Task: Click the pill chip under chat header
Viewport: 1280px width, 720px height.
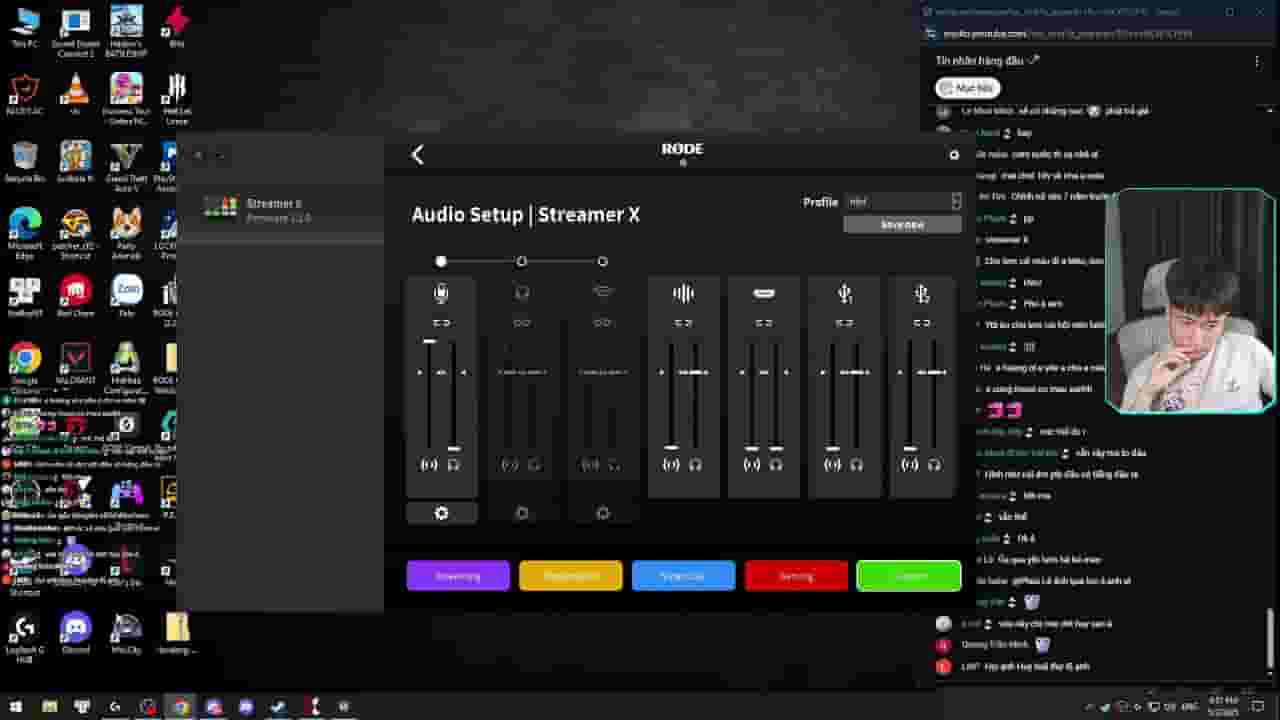Action: coord(968,88)
